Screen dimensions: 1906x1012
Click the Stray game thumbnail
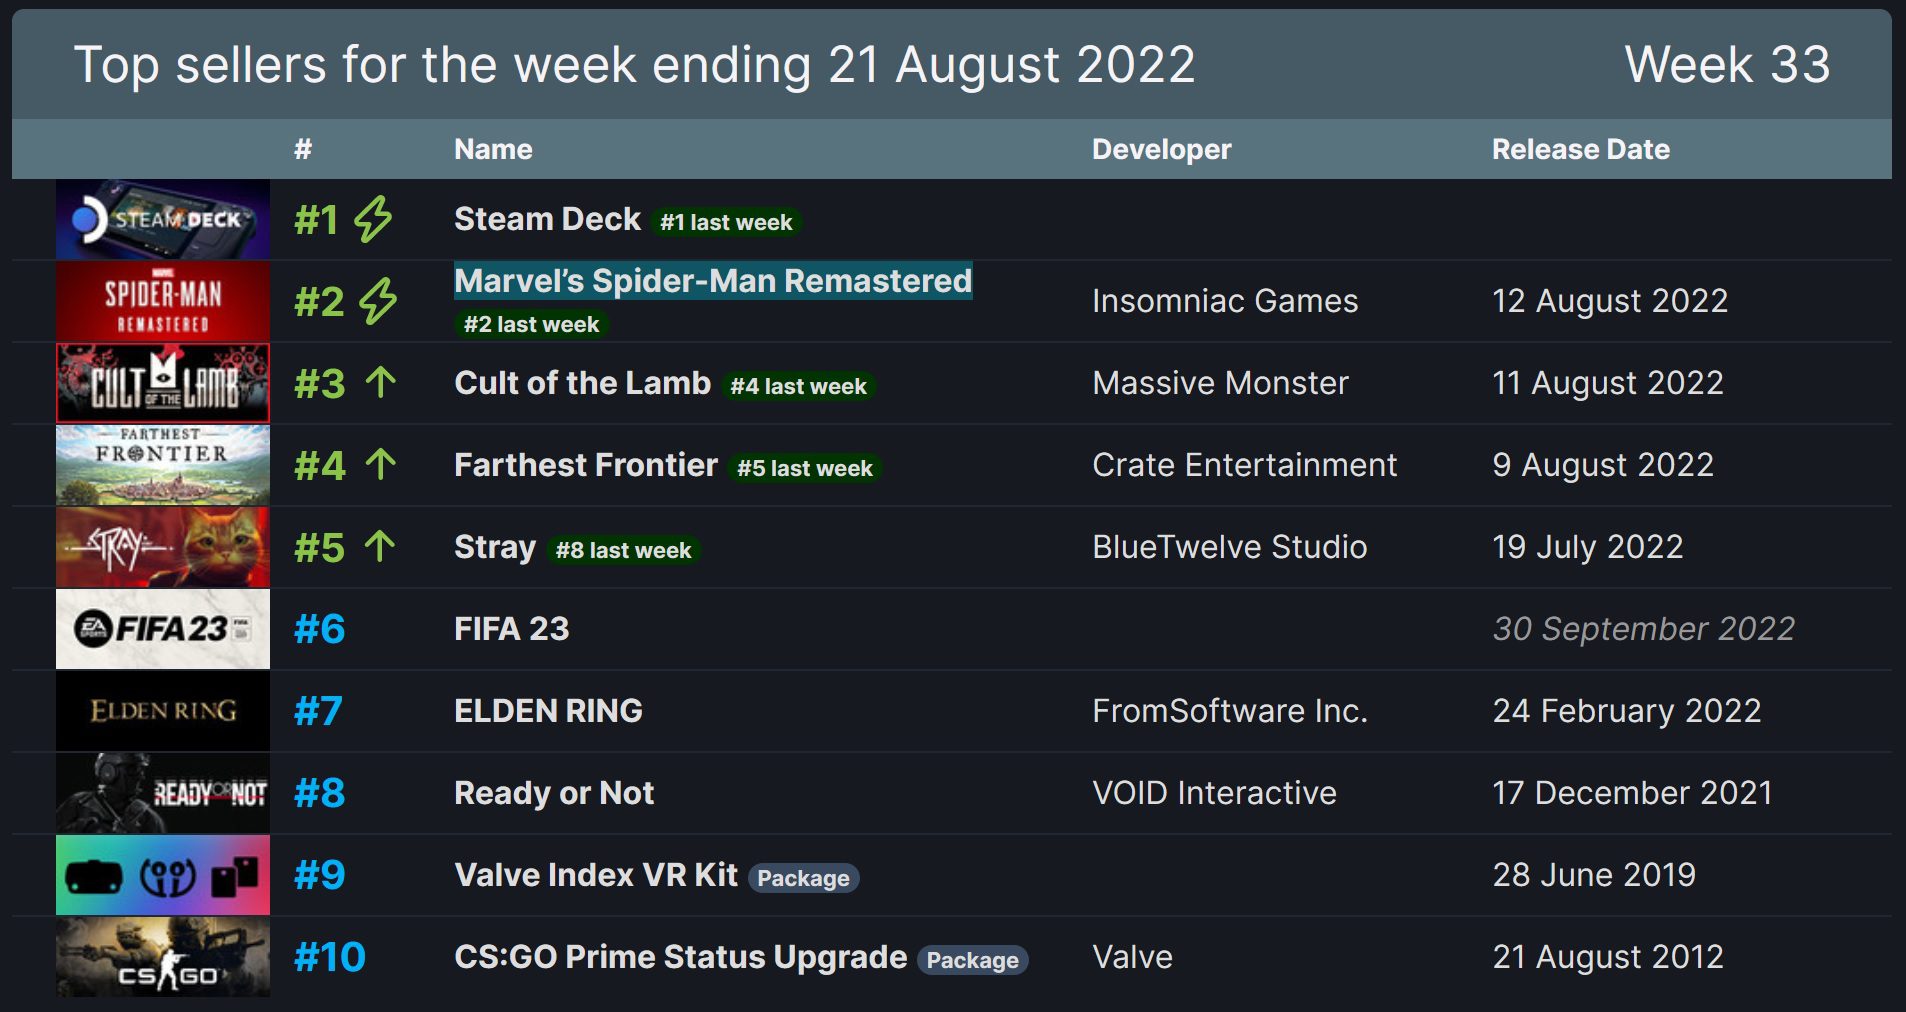tap(163, 548)
